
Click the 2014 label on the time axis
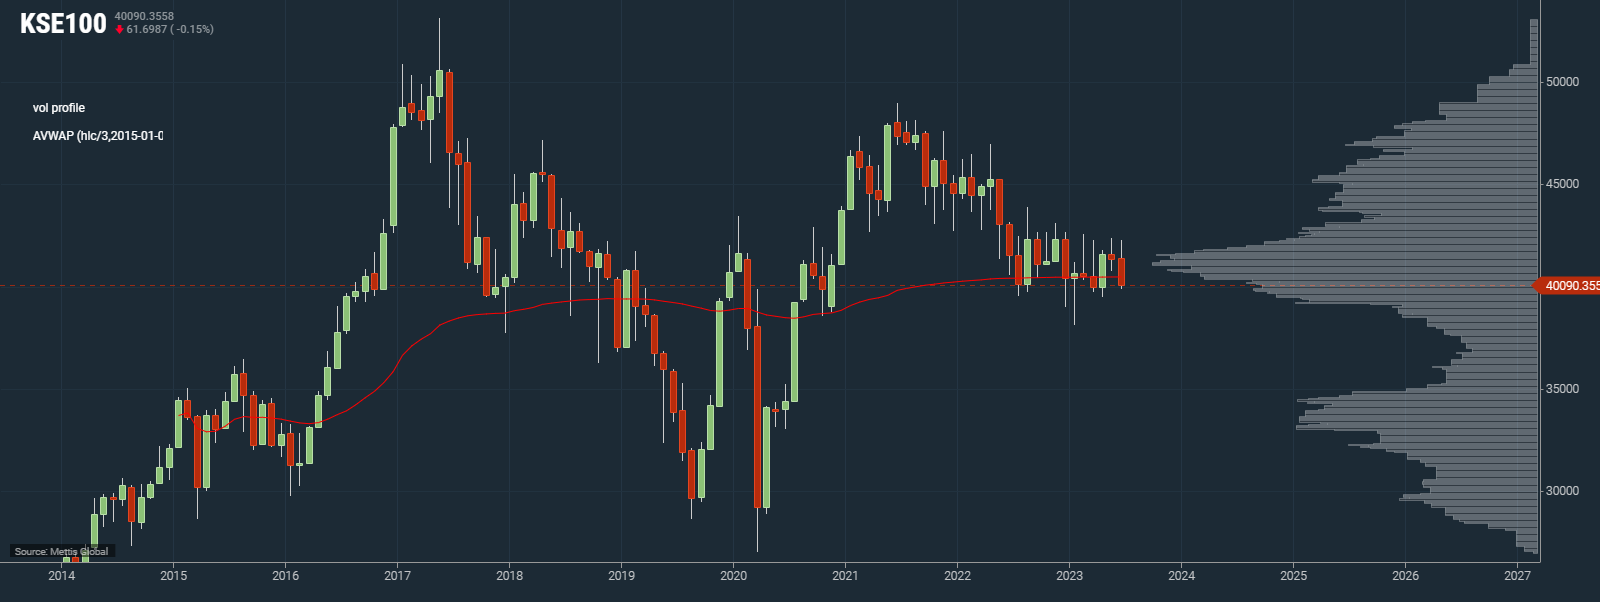(62, 575)
